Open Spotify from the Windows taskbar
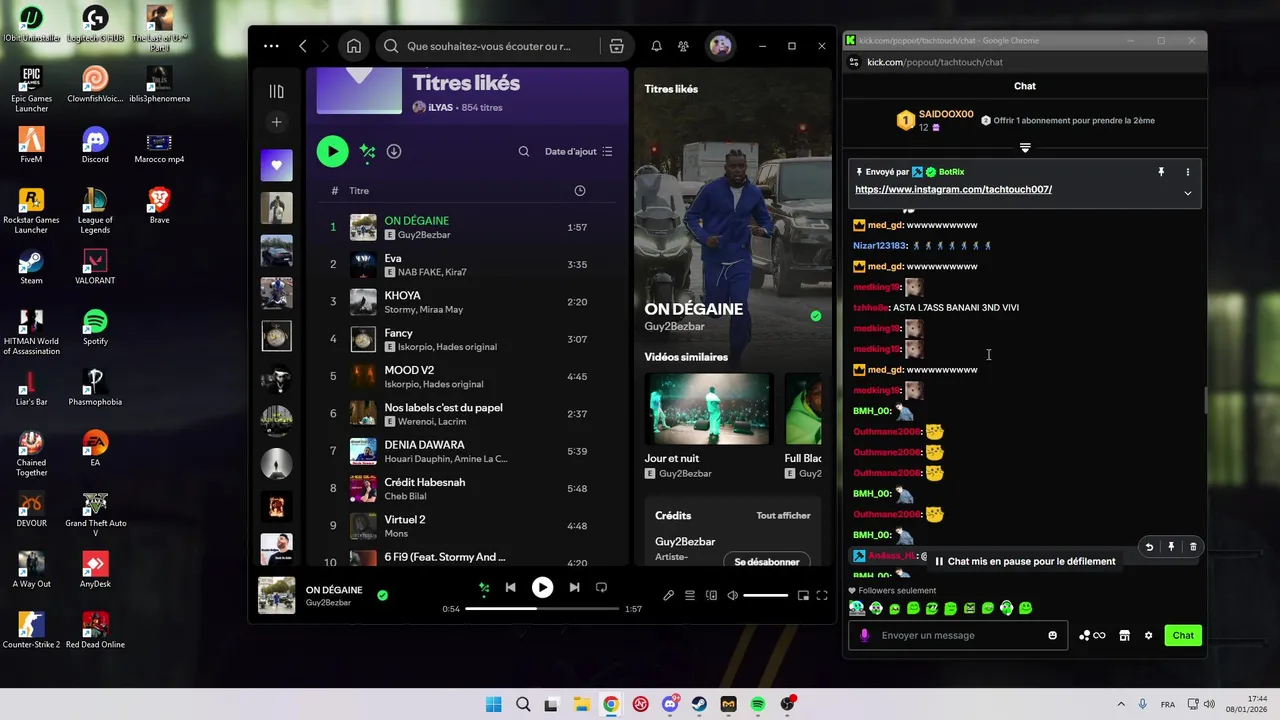This screenshot has height=720, width=1280. 758,704
